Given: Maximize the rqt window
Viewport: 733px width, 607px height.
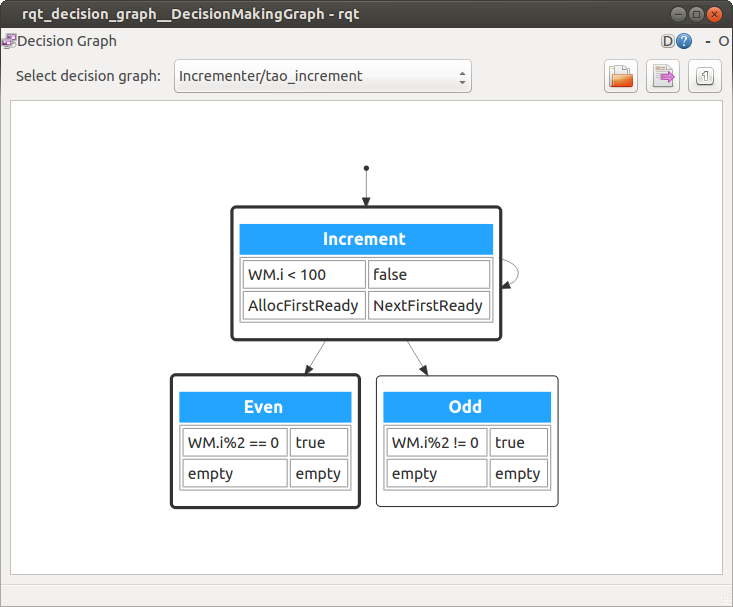Looking at the screenshot, I should pos(697,14).
